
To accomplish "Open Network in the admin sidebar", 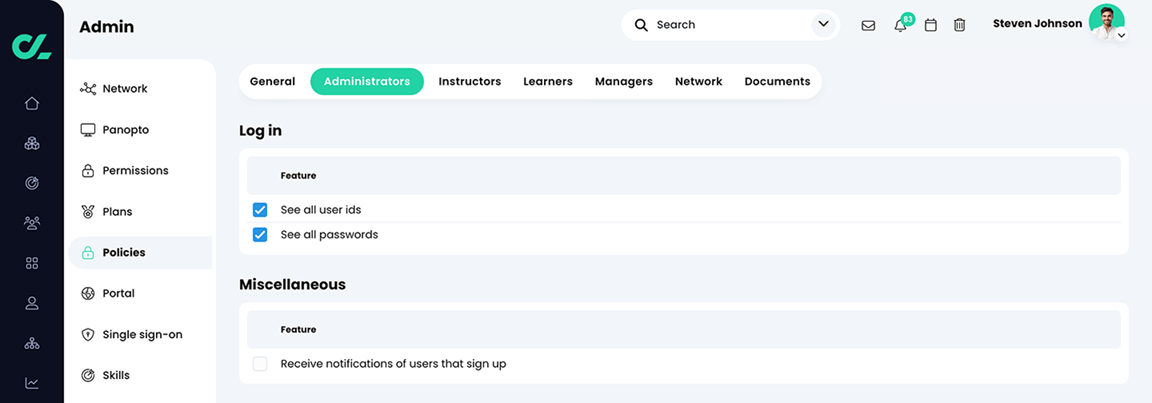I will pos(140,89).
